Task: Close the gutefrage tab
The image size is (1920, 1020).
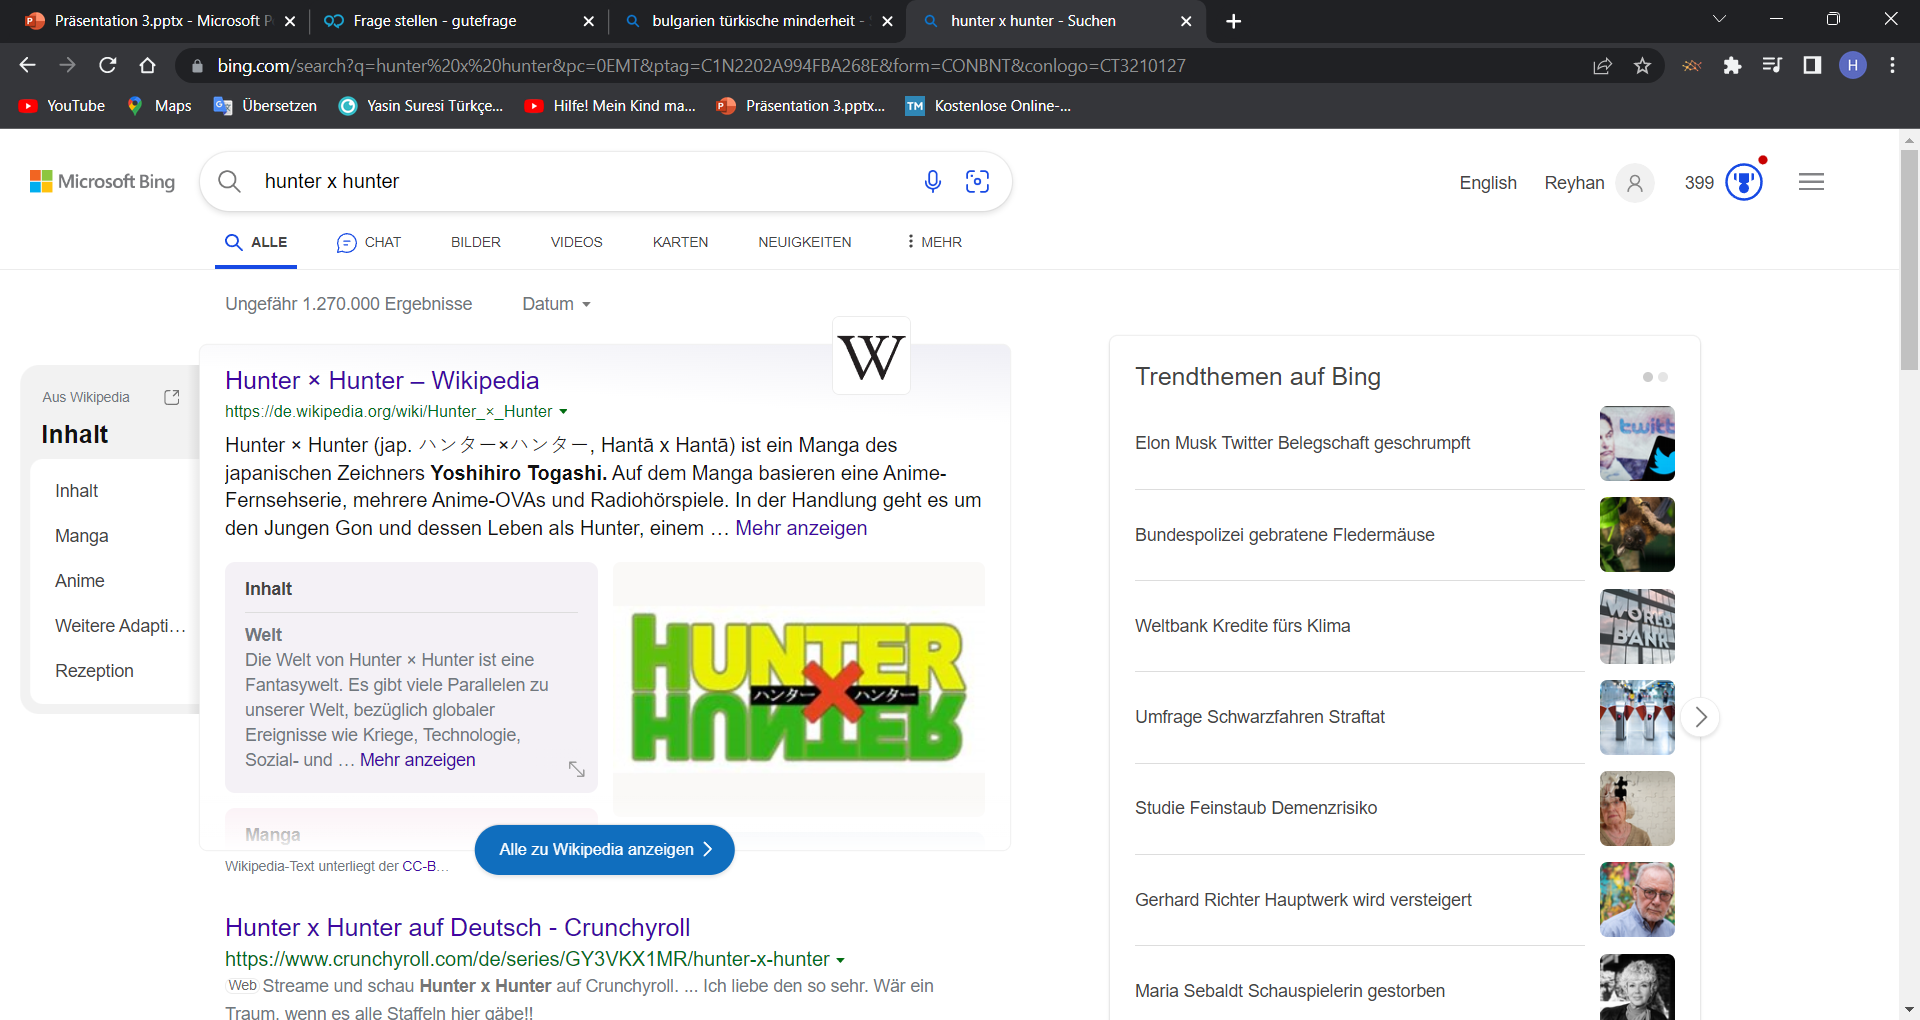Action: pos(588,21)
